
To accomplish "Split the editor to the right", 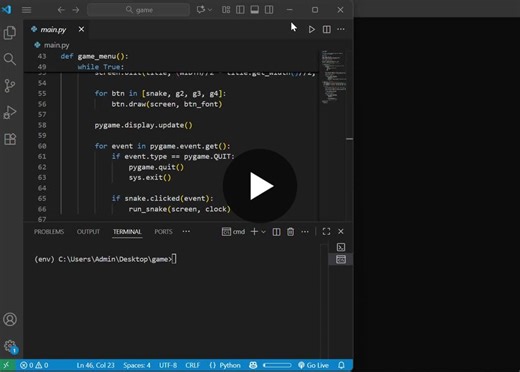I will [x=327, y=29].
